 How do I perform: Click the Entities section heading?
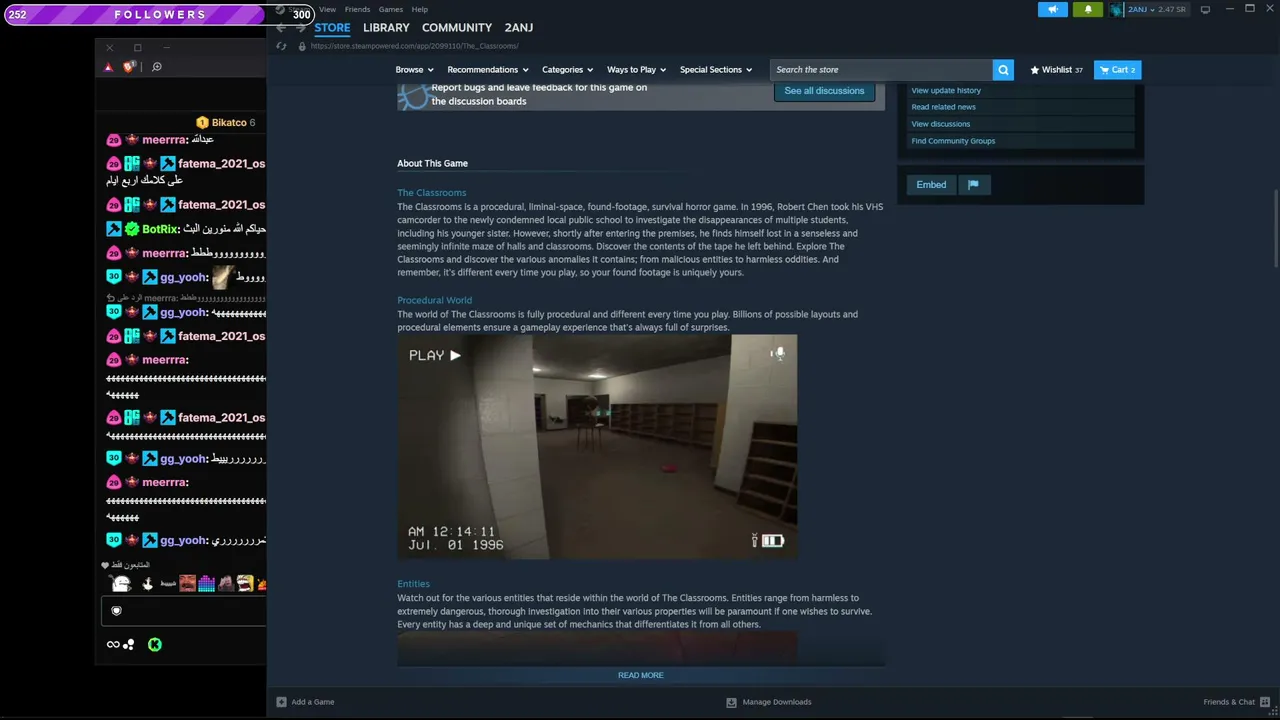[x=413, y=584]
